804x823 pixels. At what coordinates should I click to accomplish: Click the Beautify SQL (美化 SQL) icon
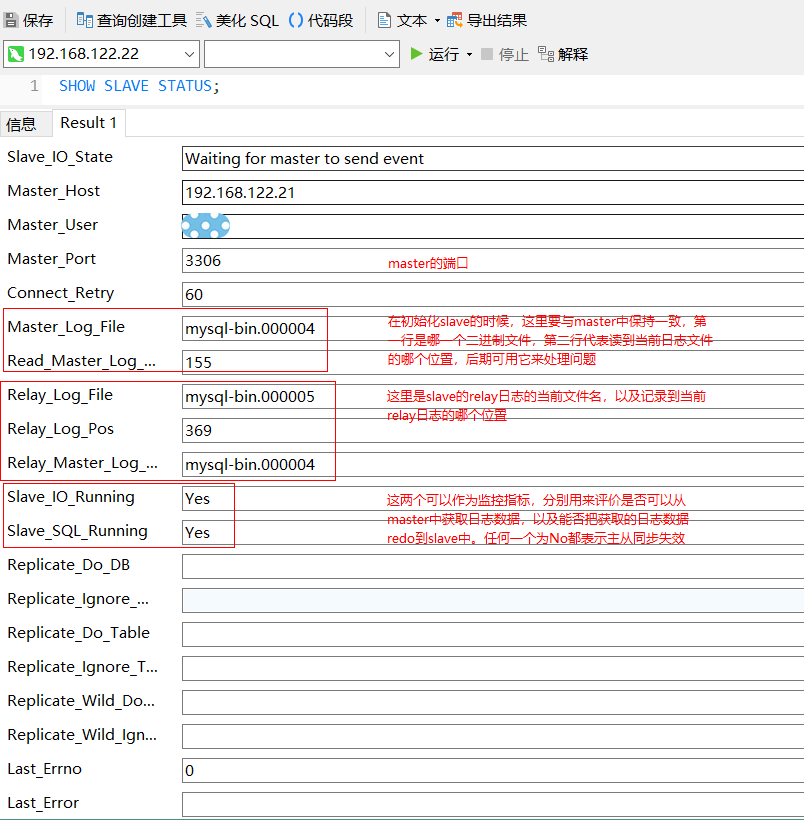(x=204, y=20)
